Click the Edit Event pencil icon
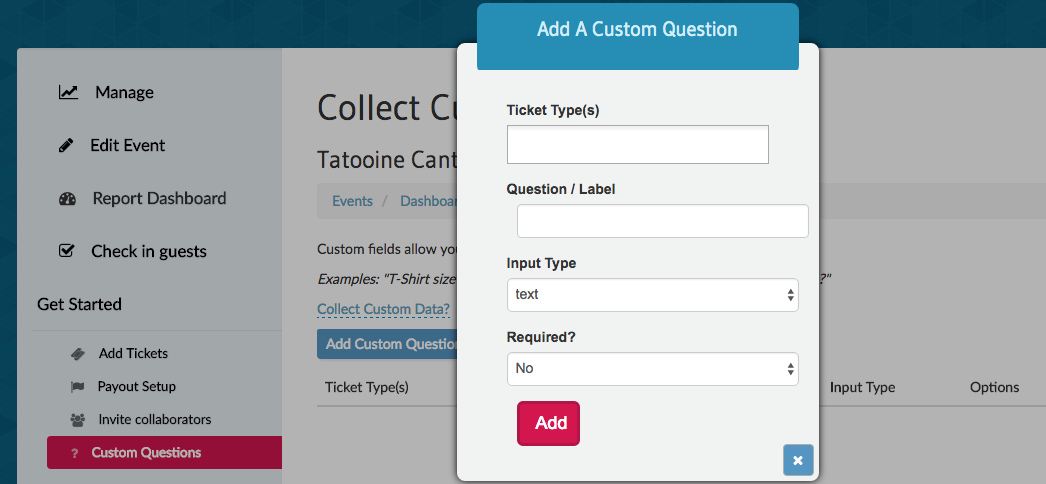Viewport: 1046px width, 484px height. 66,146
